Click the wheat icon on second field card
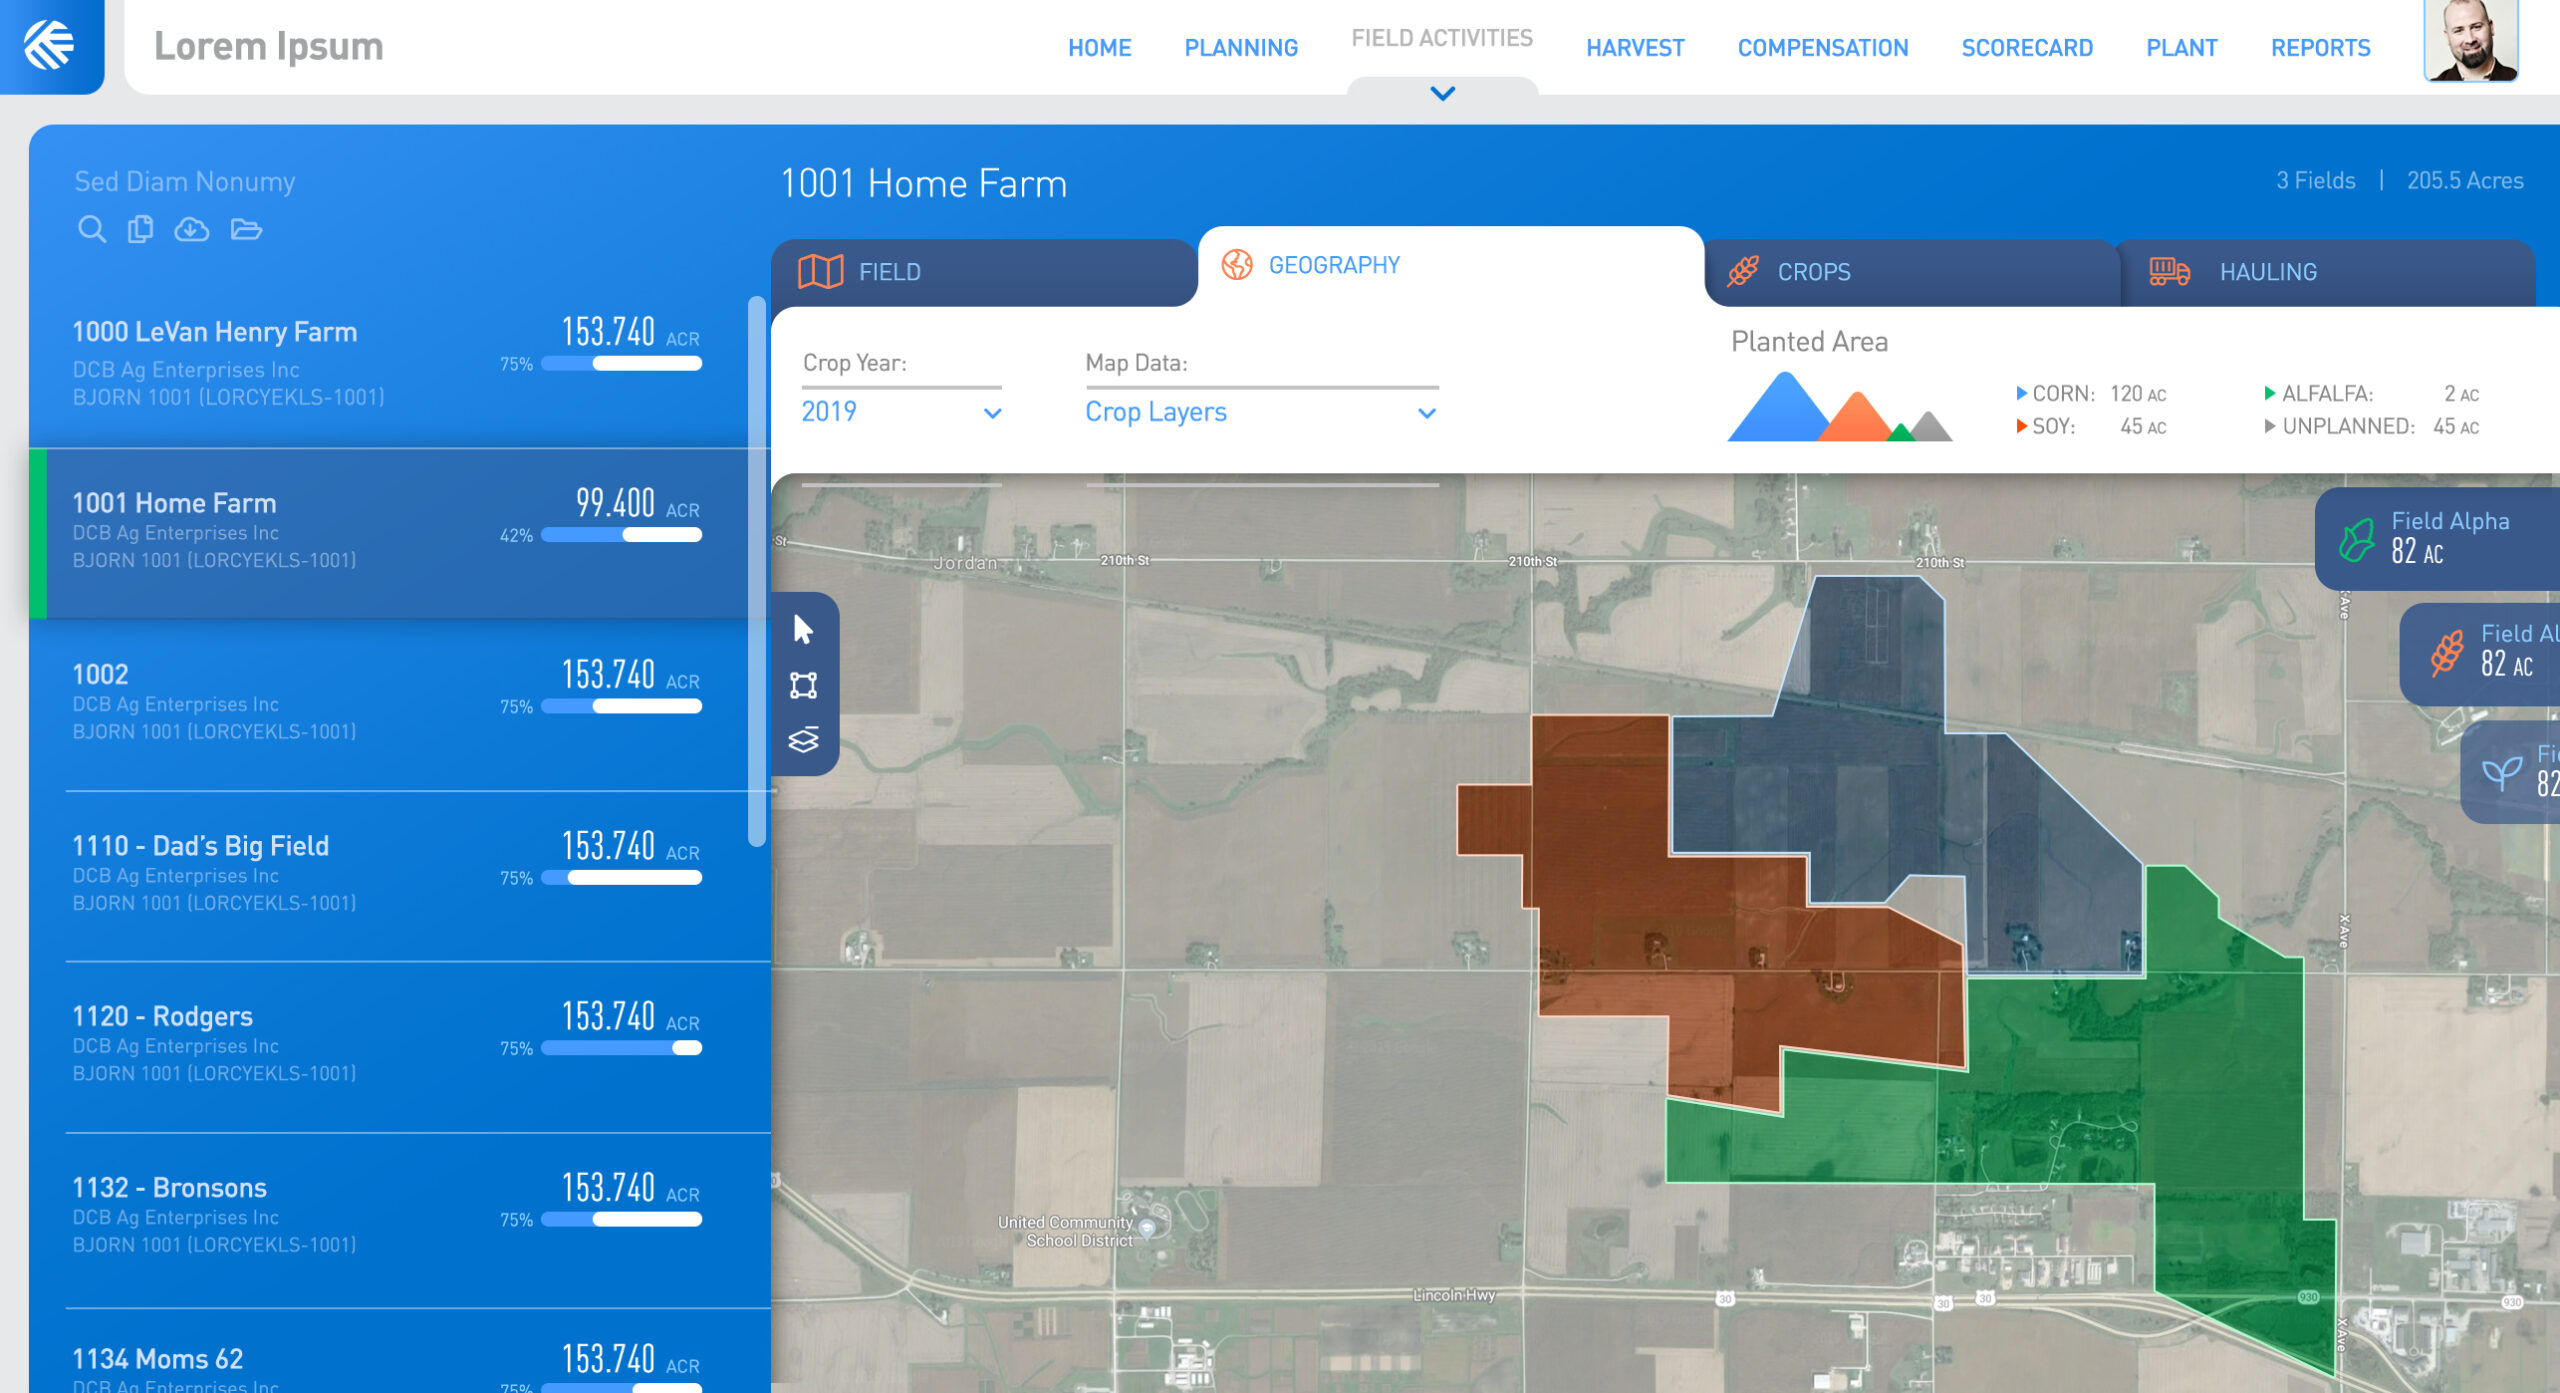Screen dimensions: 2560x1393 [2447, 653]
